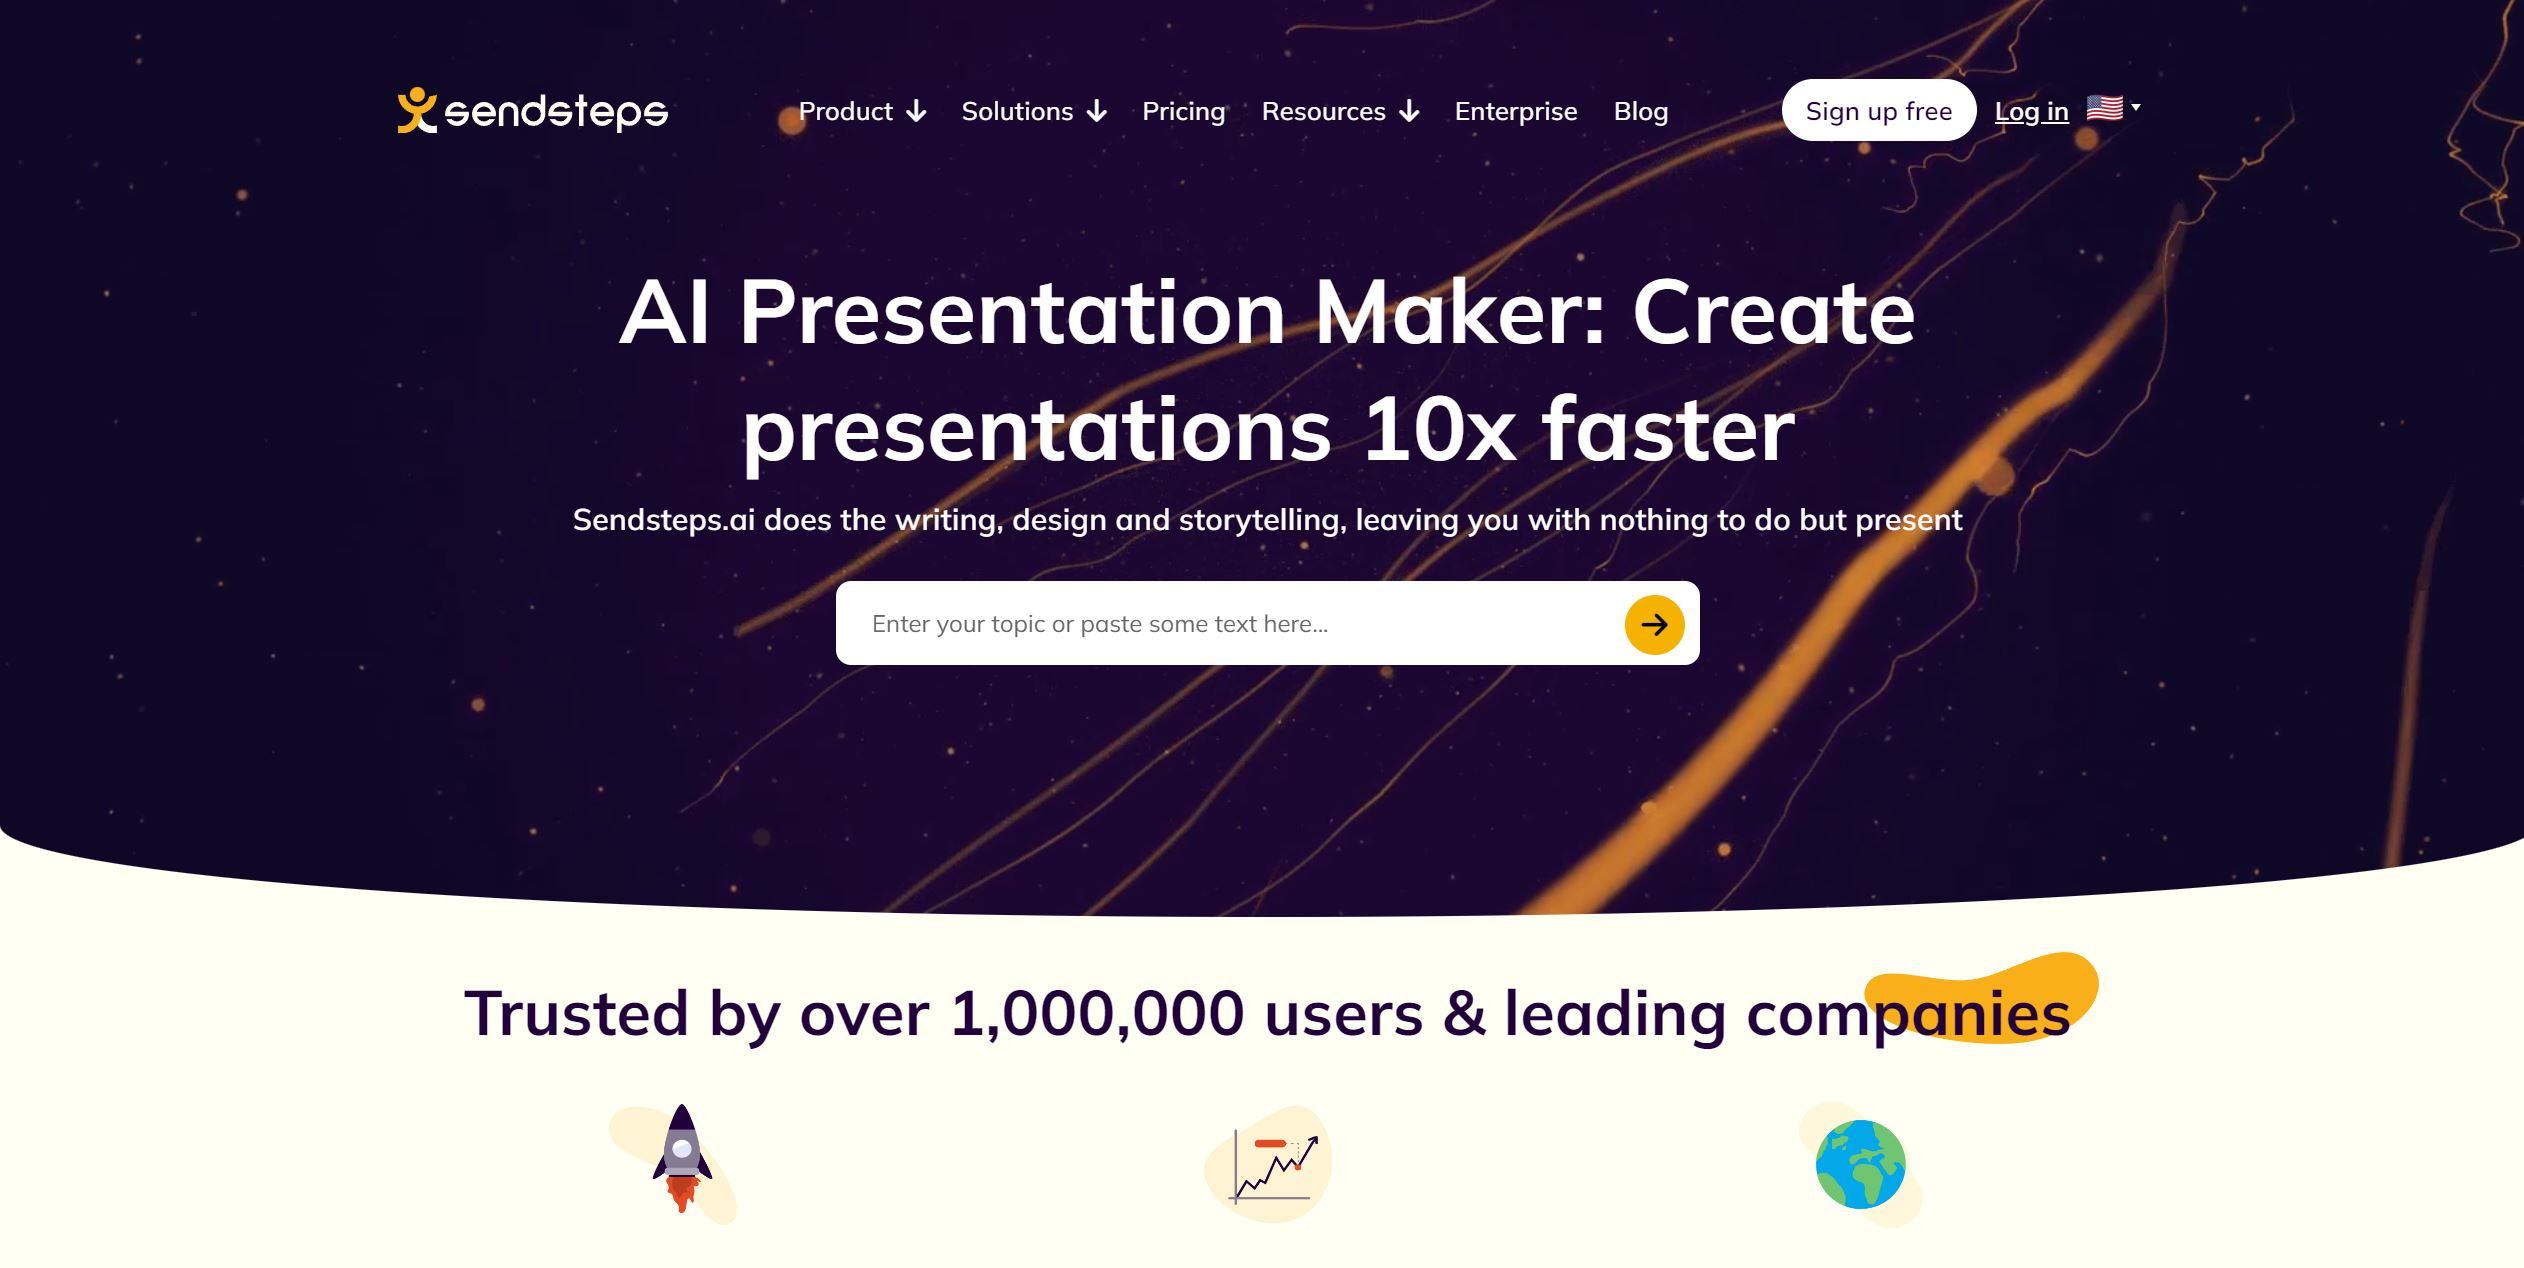Screen dimensions: 2524x1268
Task: Select the Pricing tab
Action: pos(1184,110)
